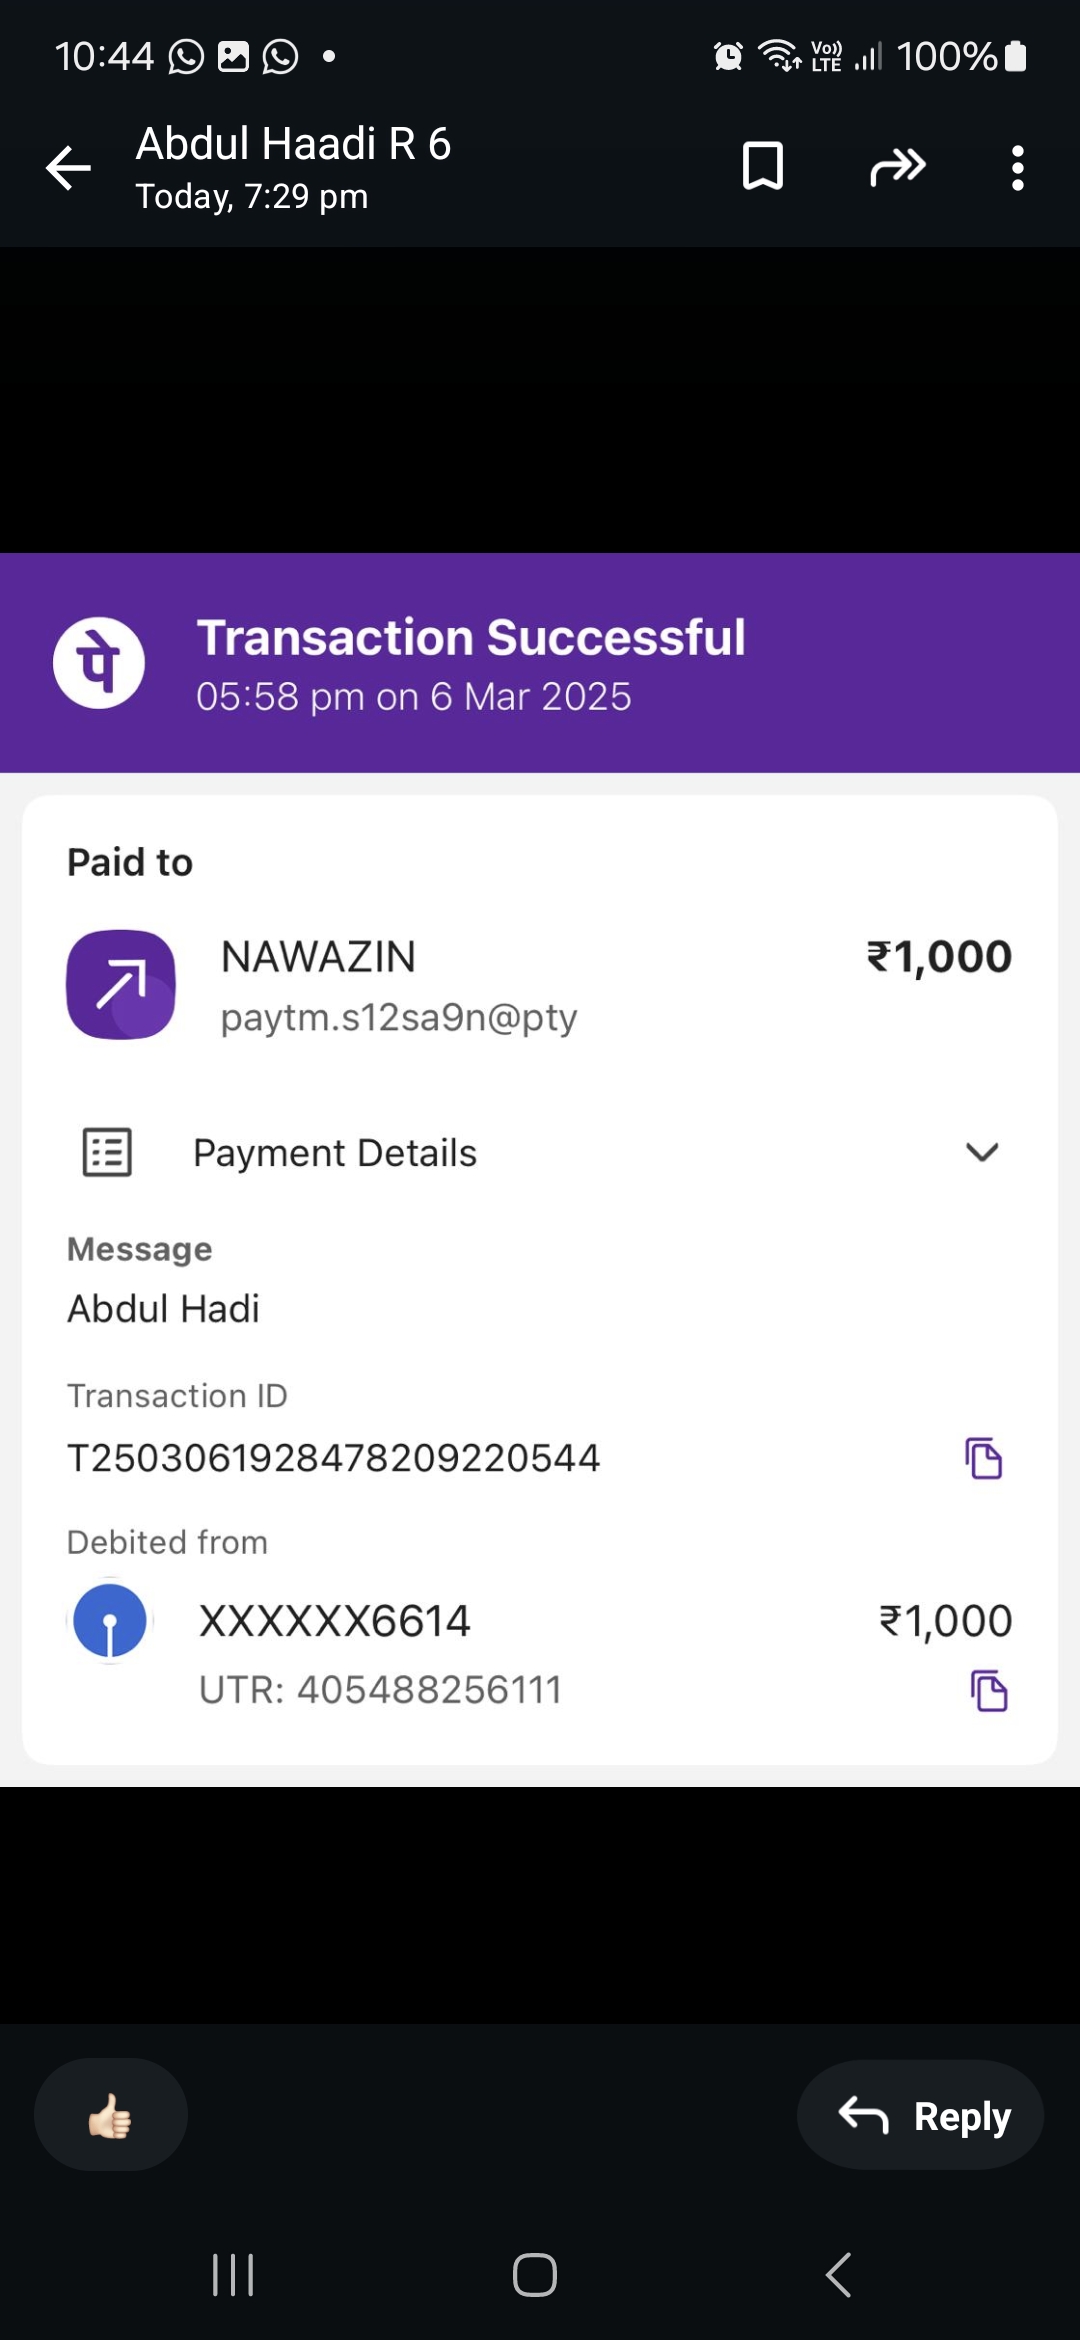The height and width of the screenshot is (2340, 1080).
Task: Tap the NAWAZIN payee arrow icon
Action: (x=121, y=984)
